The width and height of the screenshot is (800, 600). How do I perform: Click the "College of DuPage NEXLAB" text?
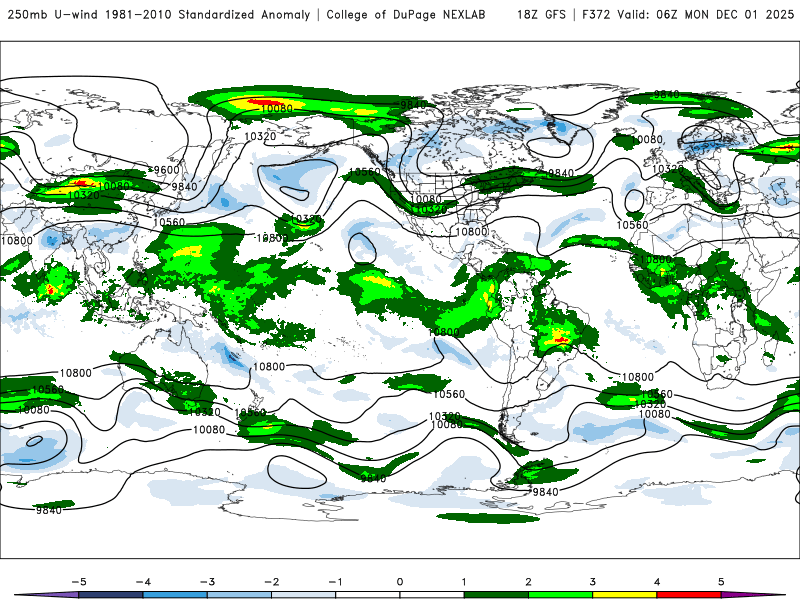pos(406,15)
